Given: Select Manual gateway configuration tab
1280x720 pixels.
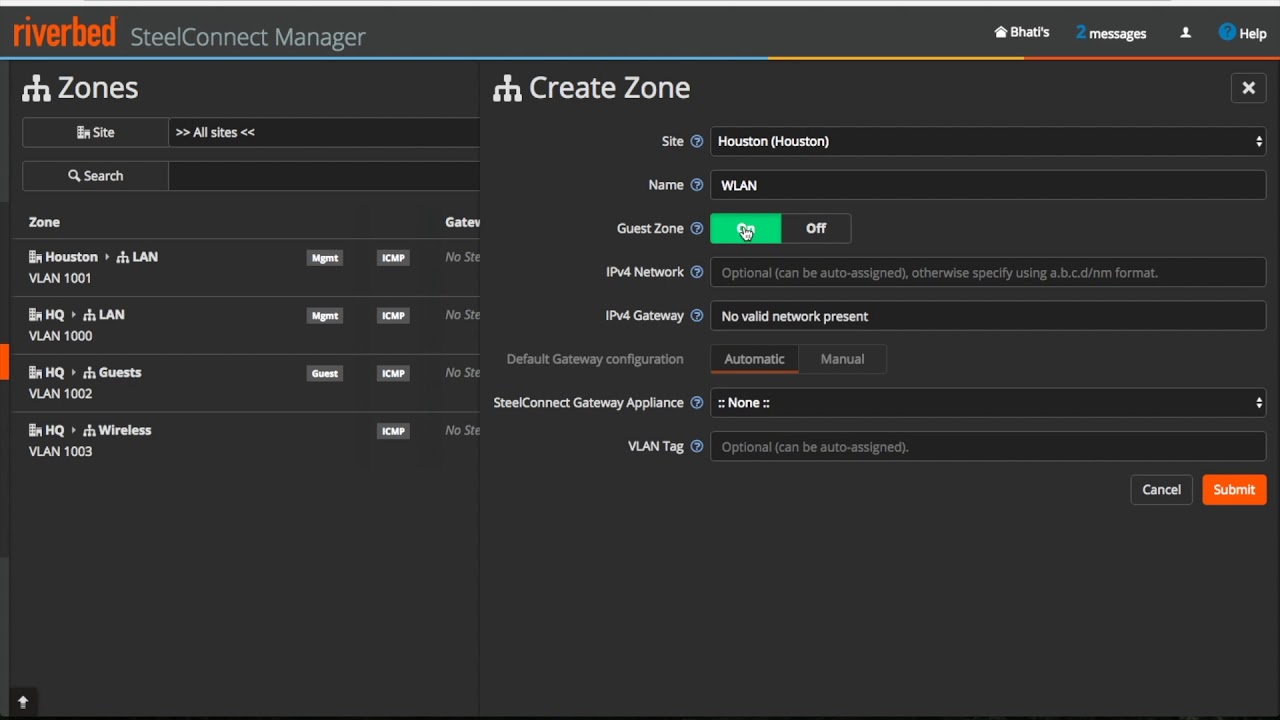Looking at the screenshot, I should (x=842, y=359).
